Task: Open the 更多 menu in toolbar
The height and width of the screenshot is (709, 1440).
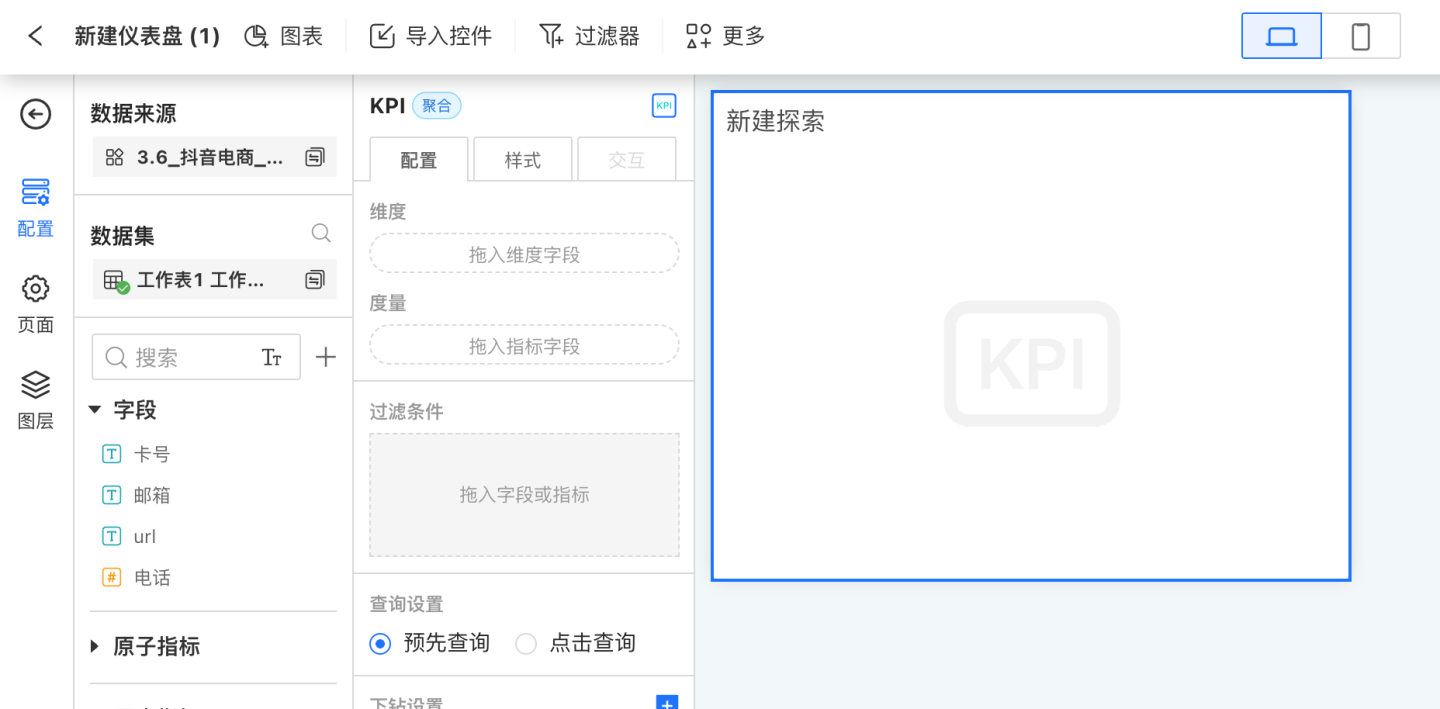Action: point(725,37)
